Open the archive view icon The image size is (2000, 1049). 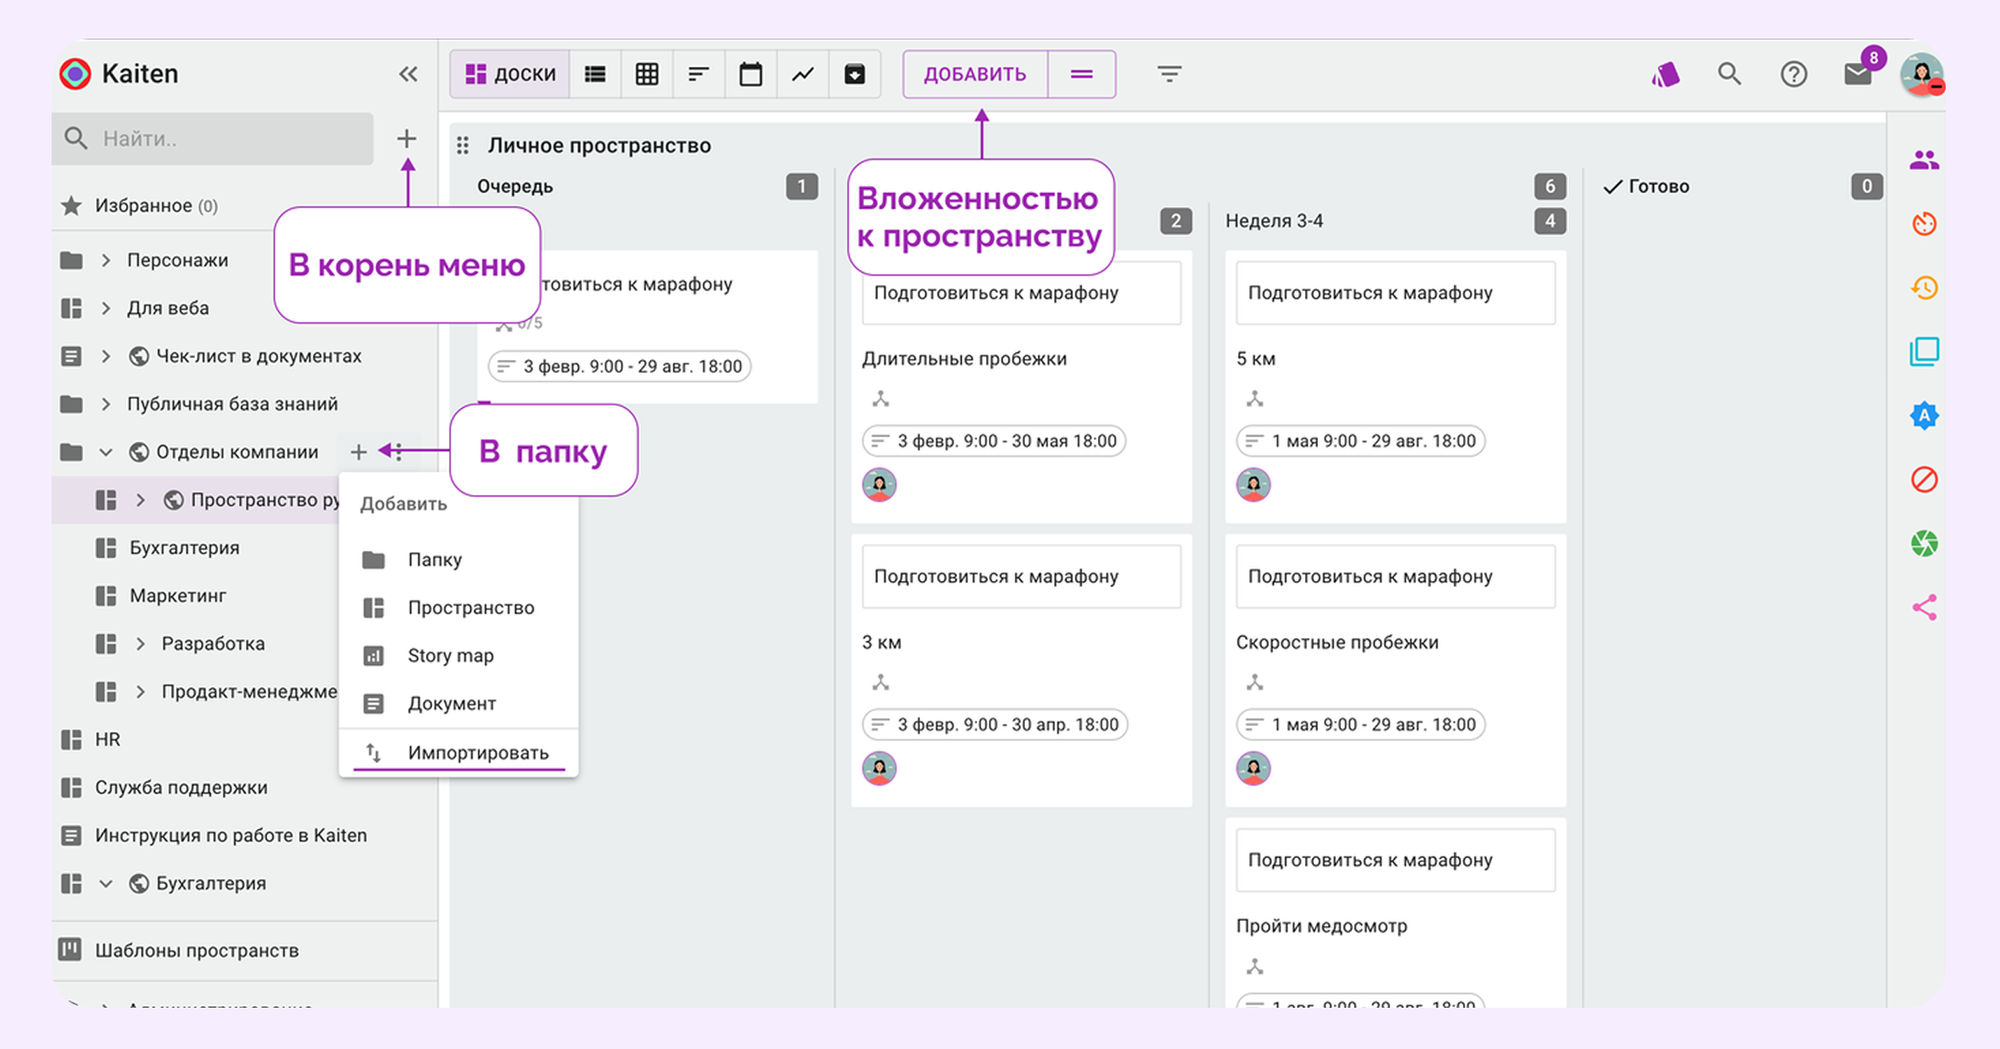[854, 74]
